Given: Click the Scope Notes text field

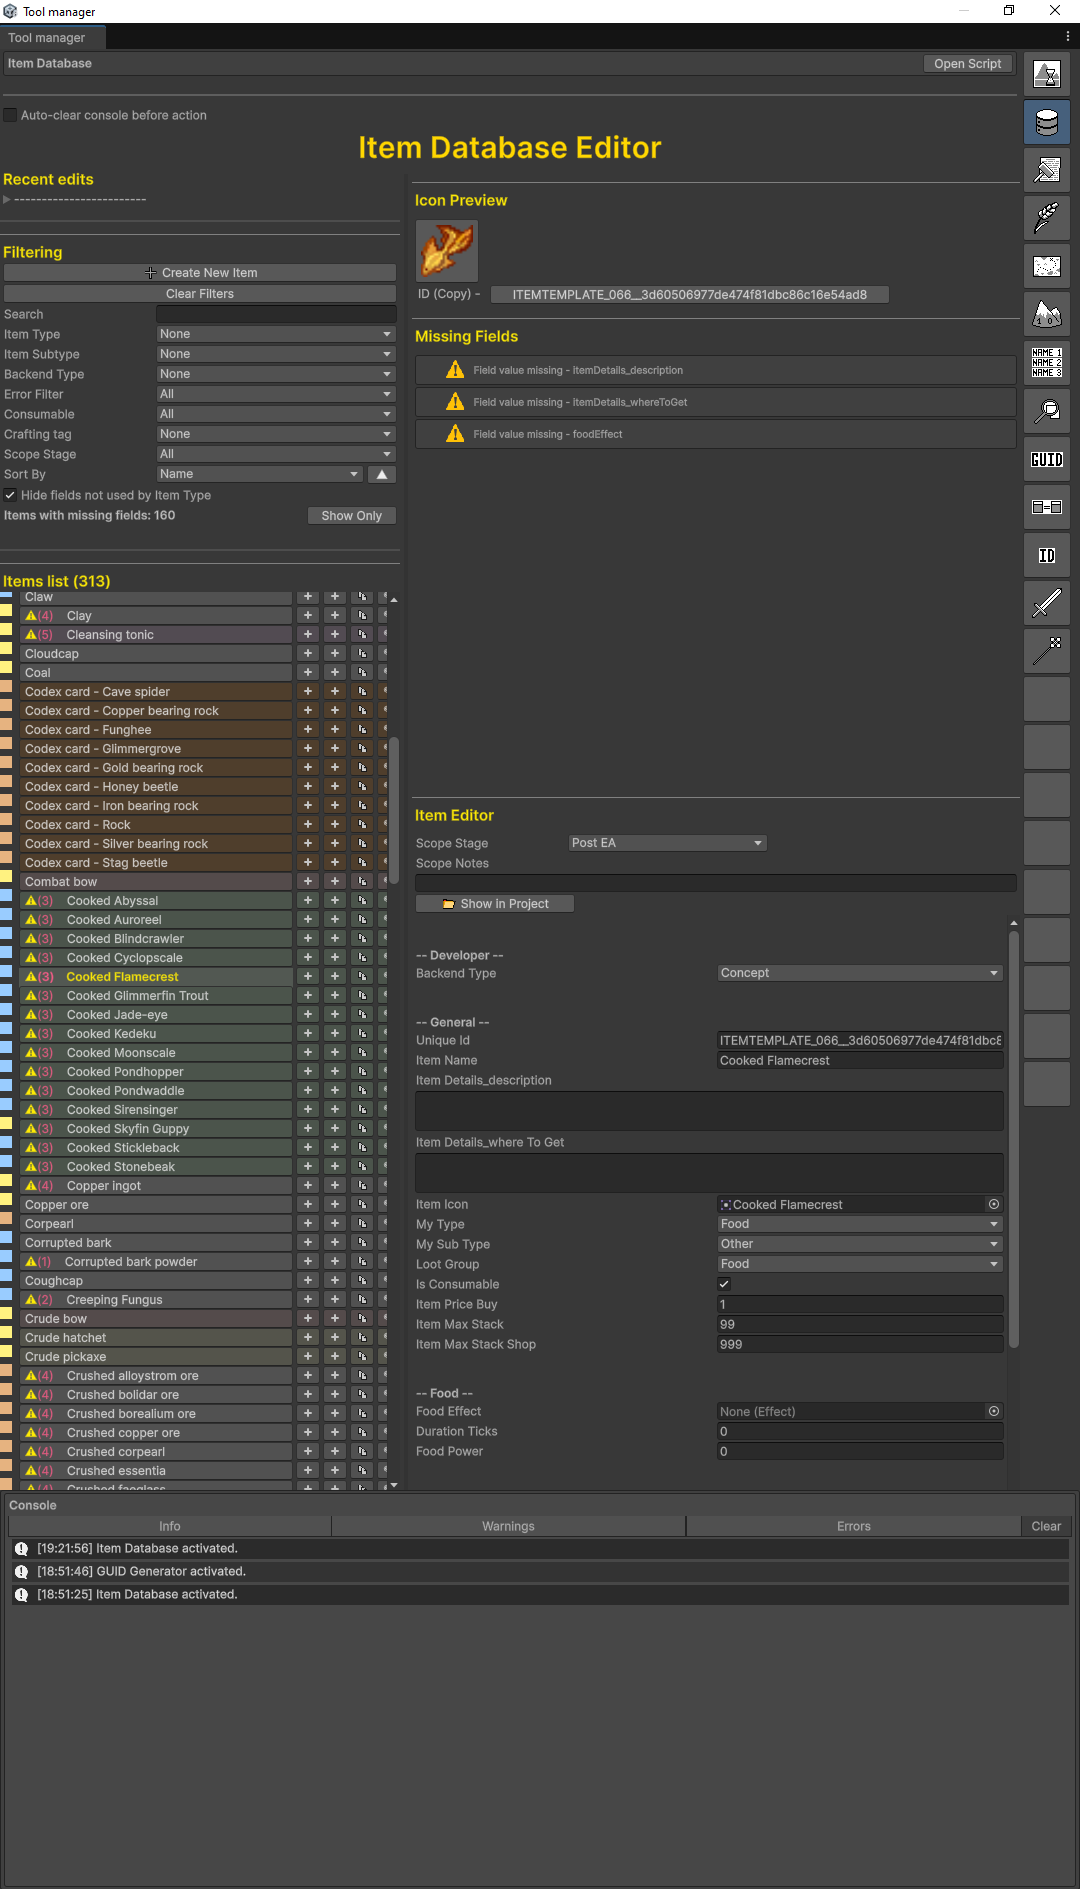Looking at the screenshot, I should point(716,883).
